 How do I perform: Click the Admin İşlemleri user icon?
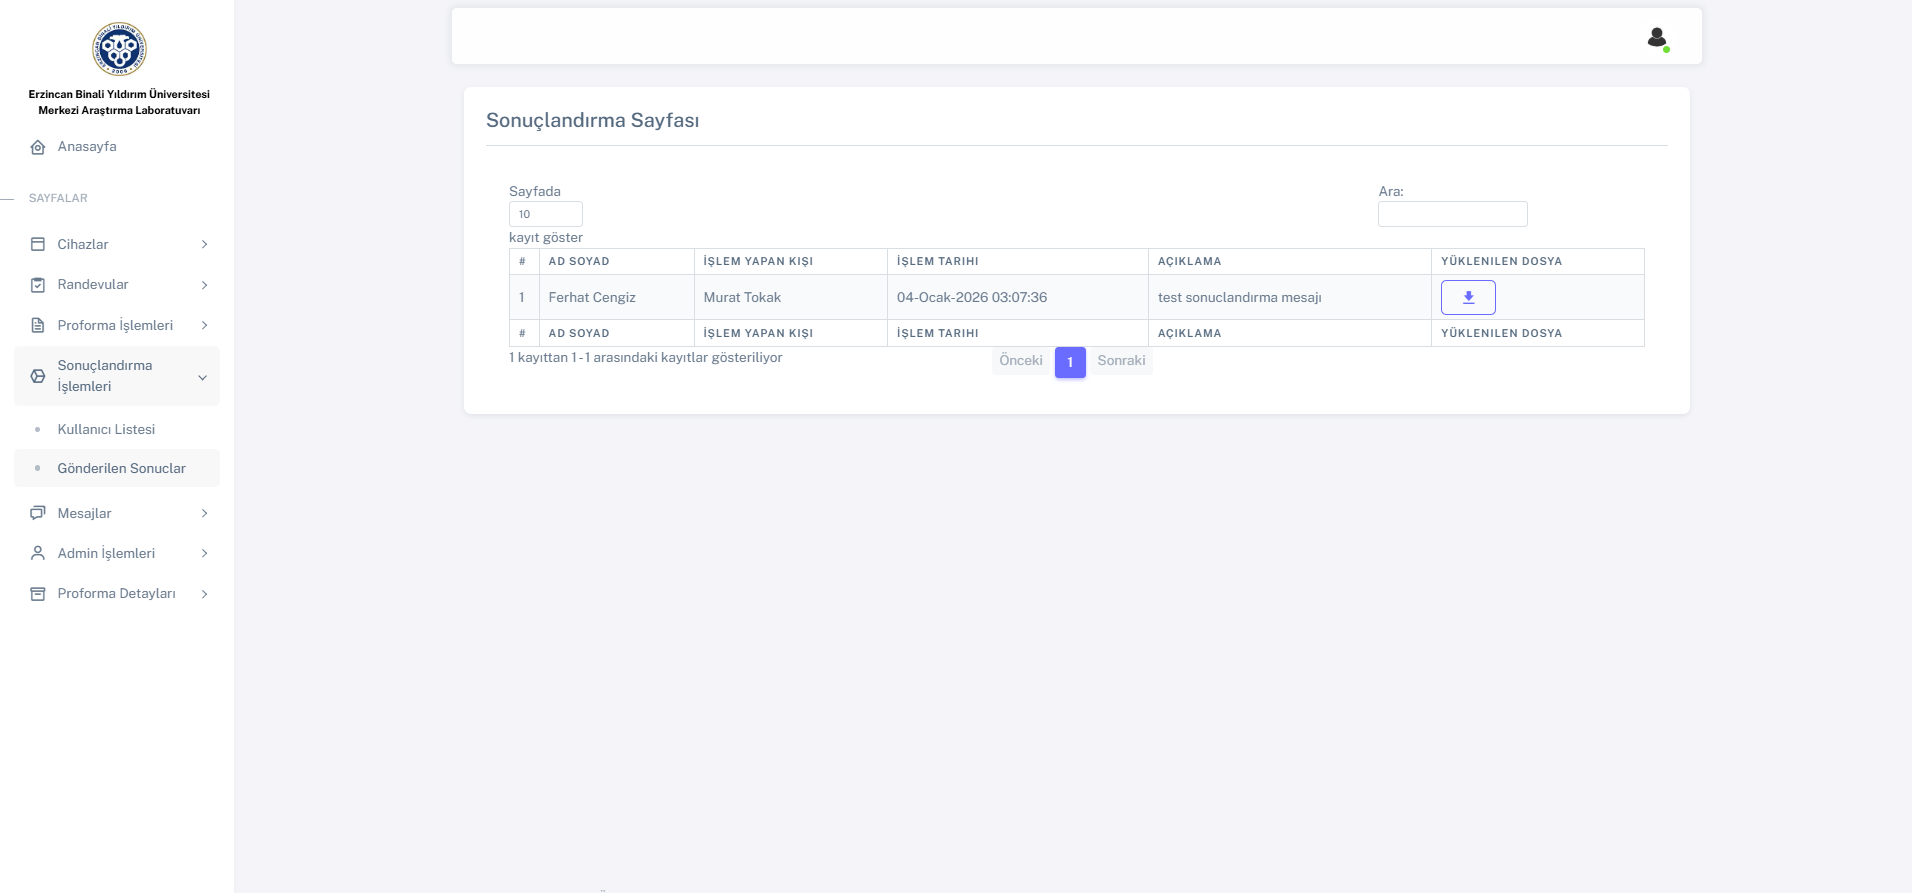tap(38, 553)
